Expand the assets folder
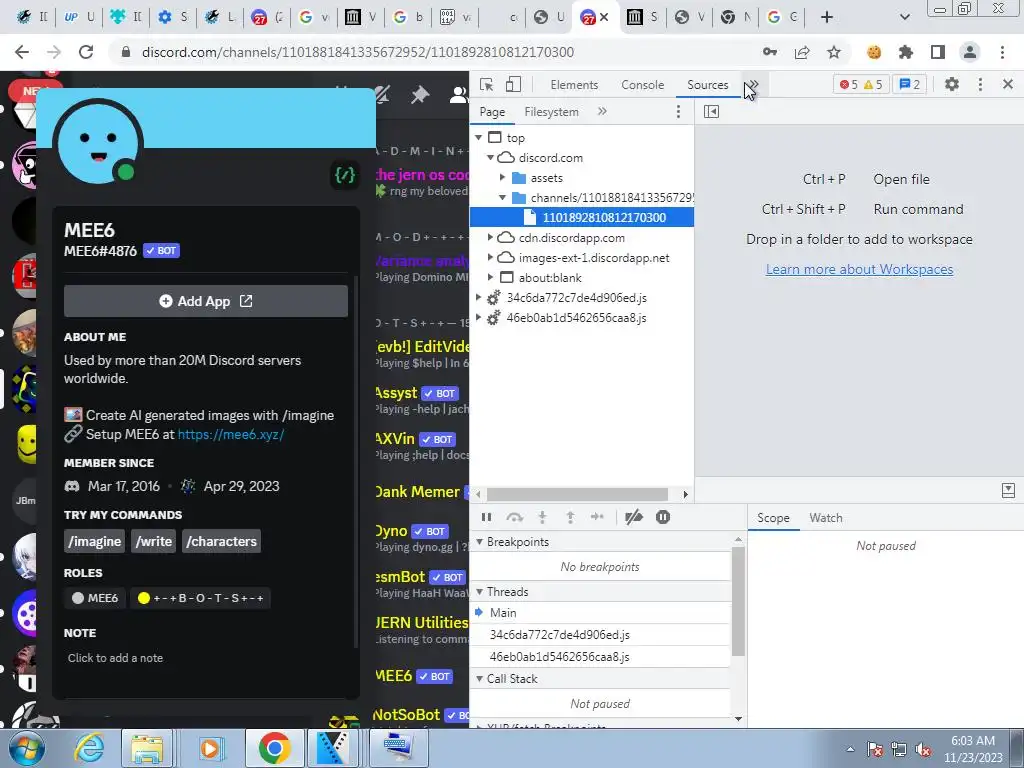Viewport: 1024px width, 768px height. (x=502, y=178)
